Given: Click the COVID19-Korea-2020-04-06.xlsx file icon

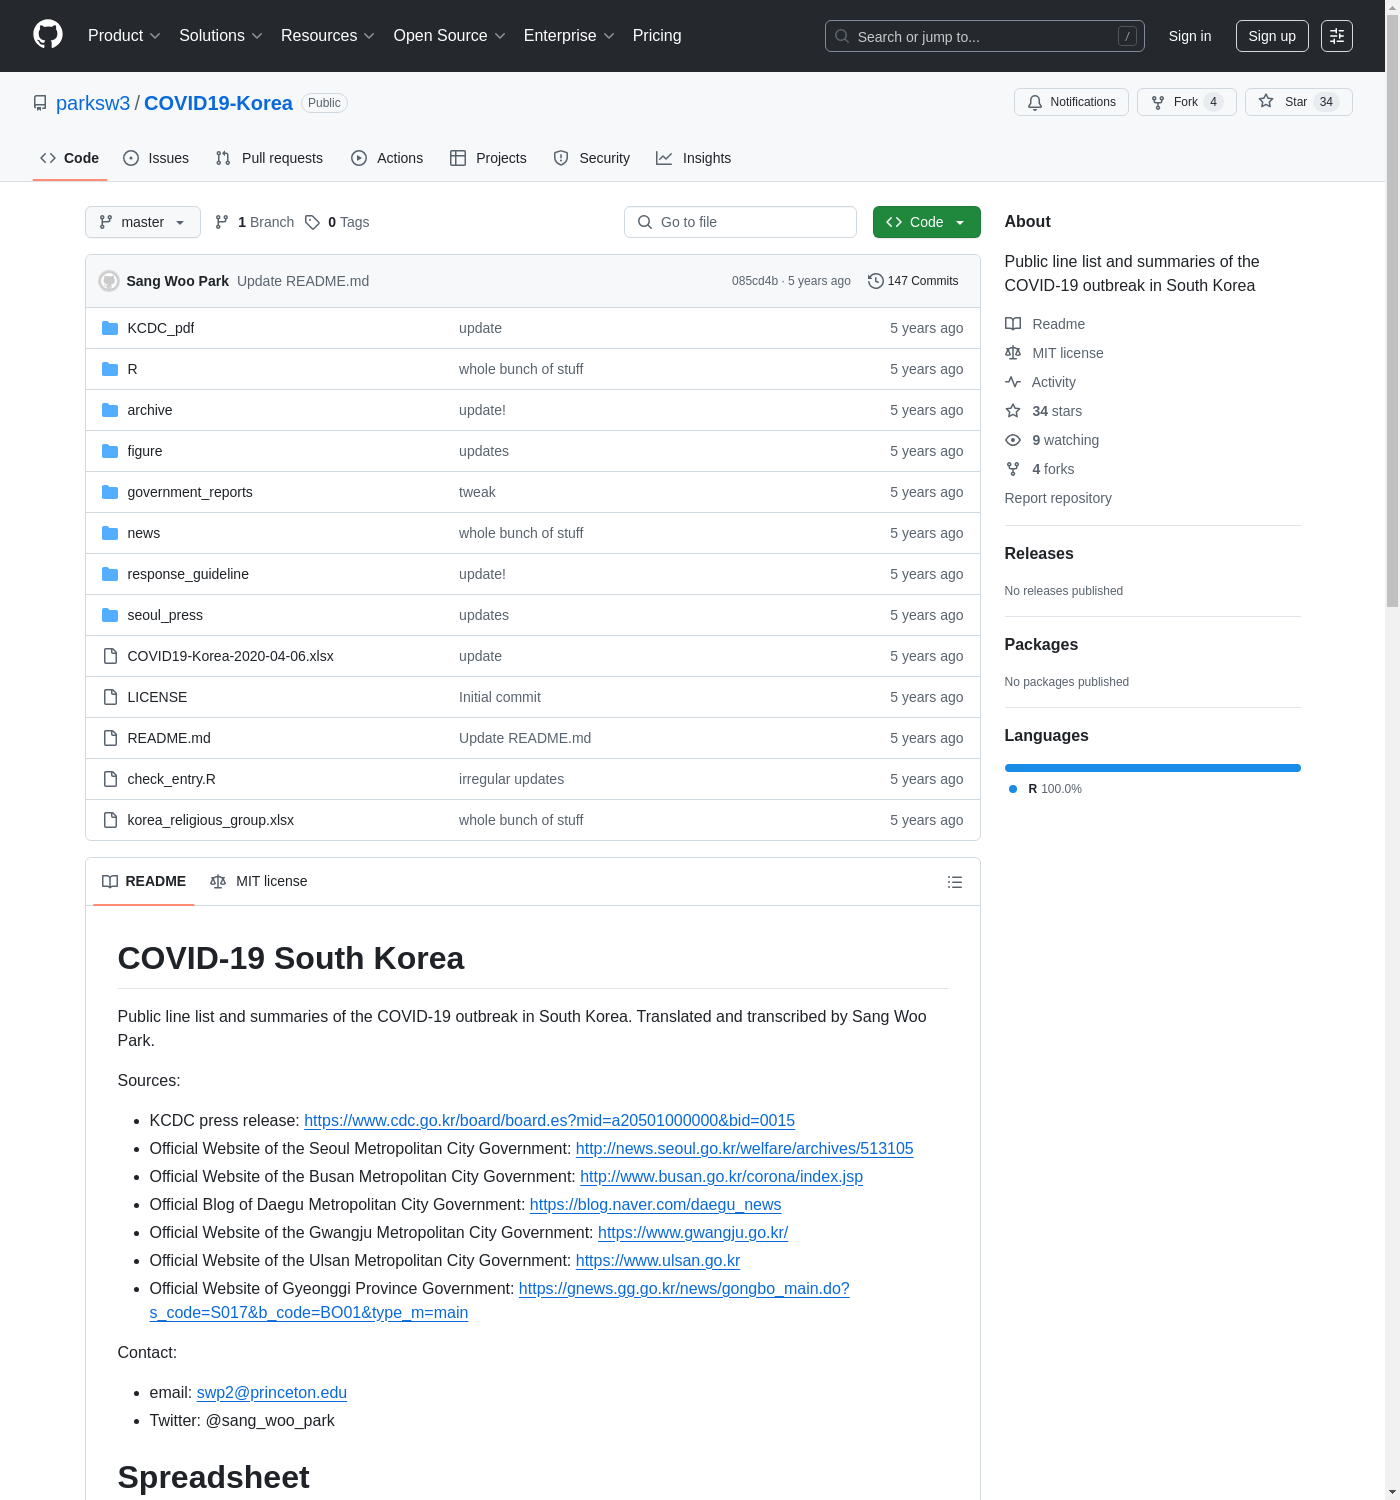Looking at the screenshot, I should tap(110, 656).
